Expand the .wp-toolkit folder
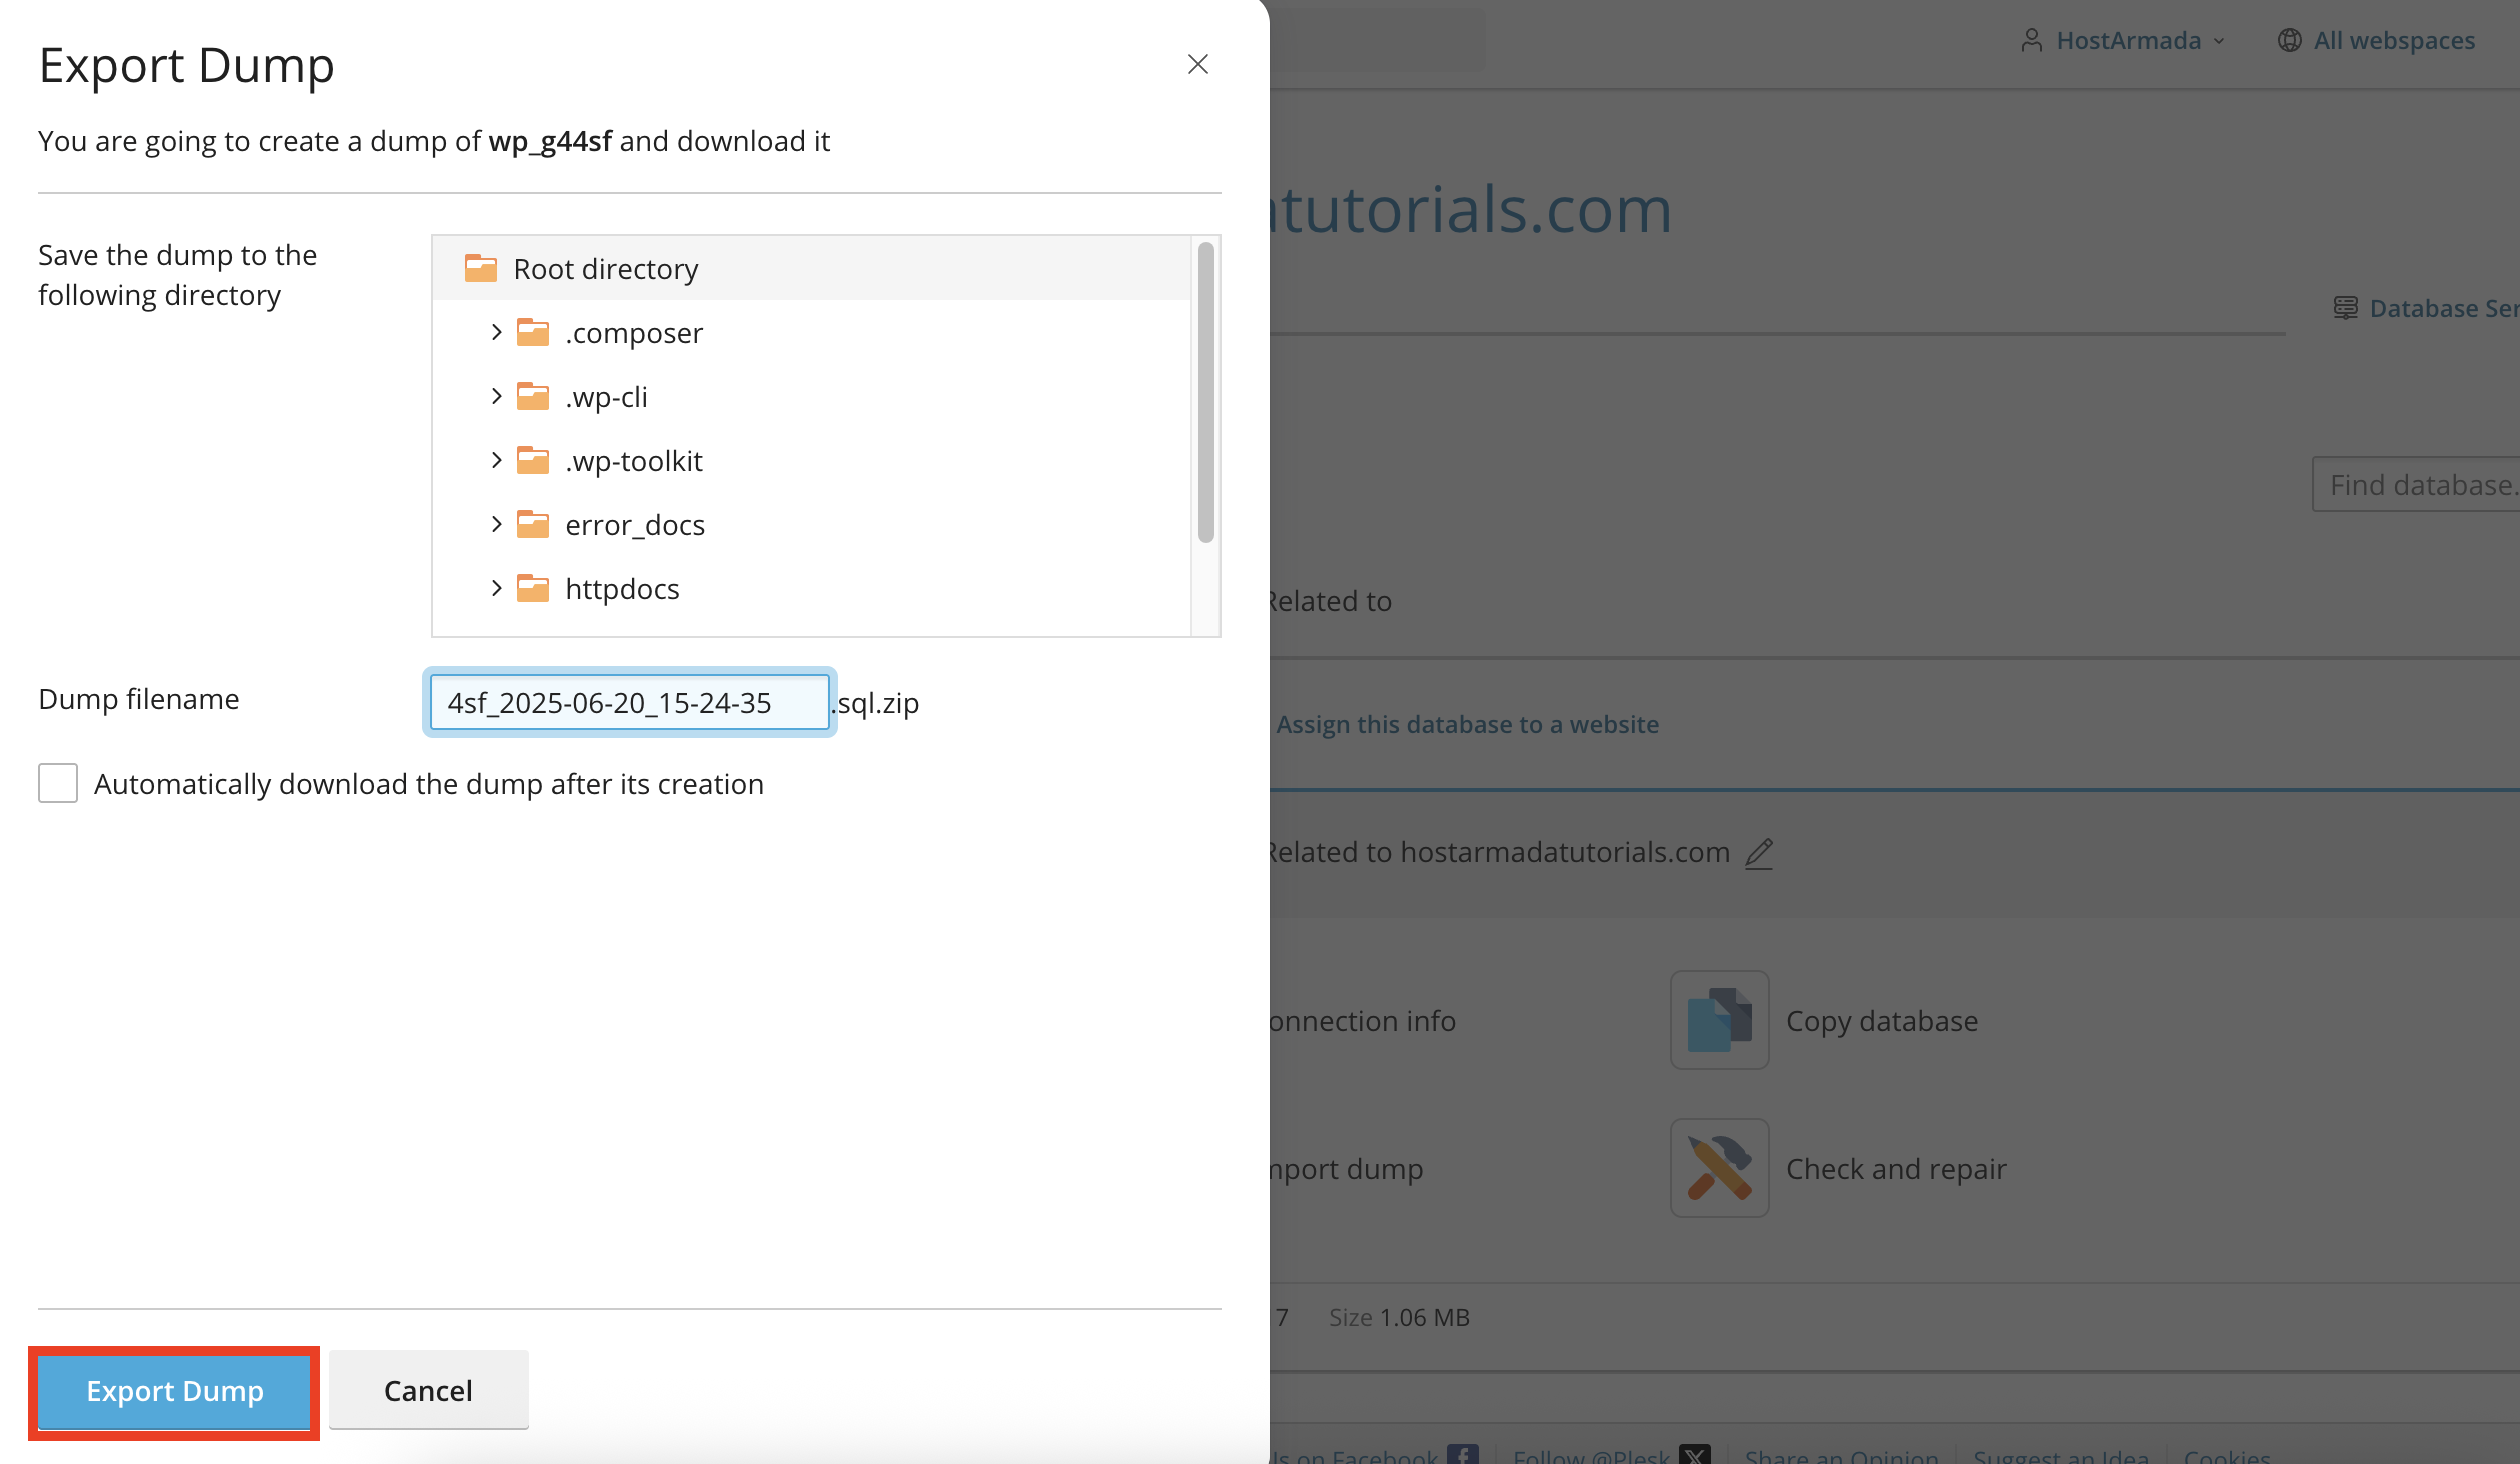This screenshot has width=2520, height=1464. click(x=497, y=460)
